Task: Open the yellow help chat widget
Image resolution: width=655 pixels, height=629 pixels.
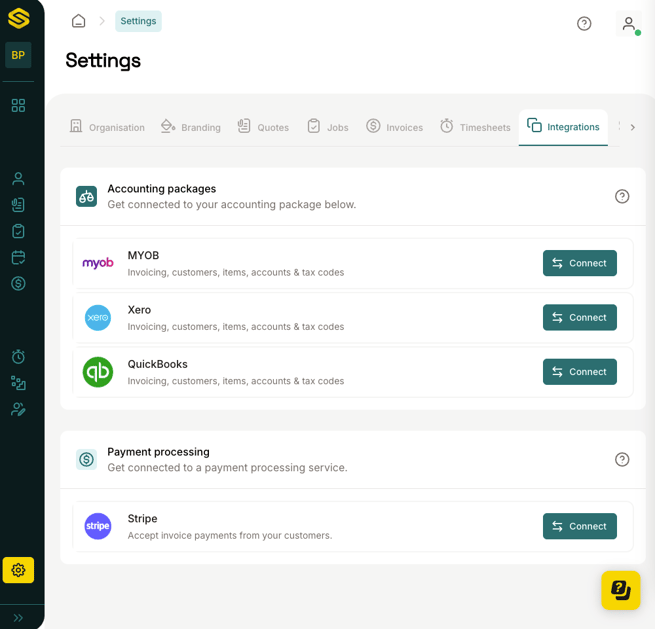Action: point(621,590)
